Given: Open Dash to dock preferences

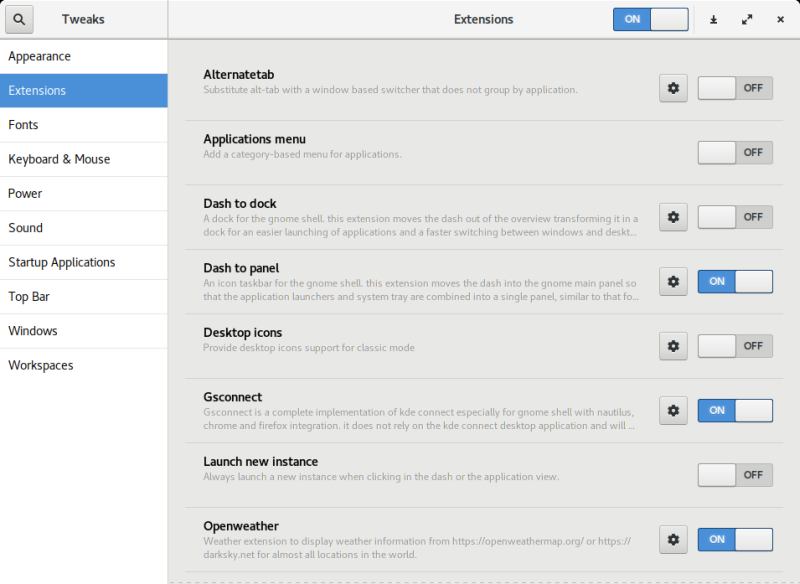Looking at the screenshot, I should tap(673, 217).
